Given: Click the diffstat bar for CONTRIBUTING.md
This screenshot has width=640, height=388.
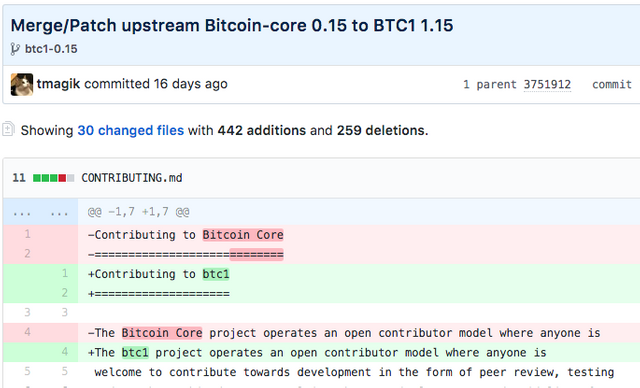Looking at the screenshot, I should (x=53, y=178).
